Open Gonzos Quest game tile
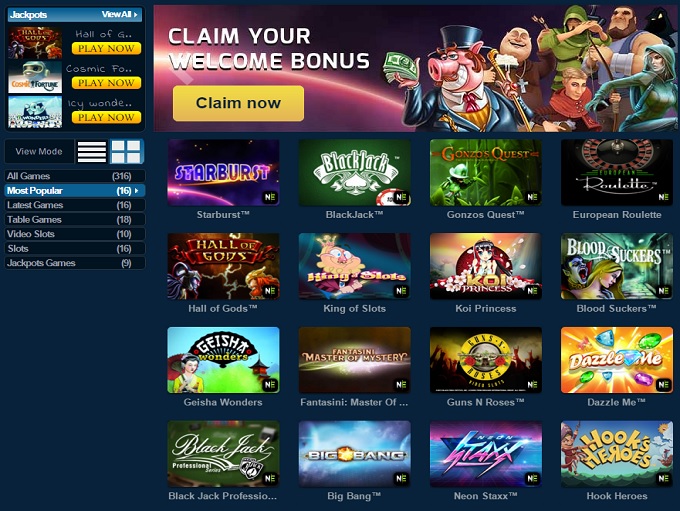 click(486, 173)
